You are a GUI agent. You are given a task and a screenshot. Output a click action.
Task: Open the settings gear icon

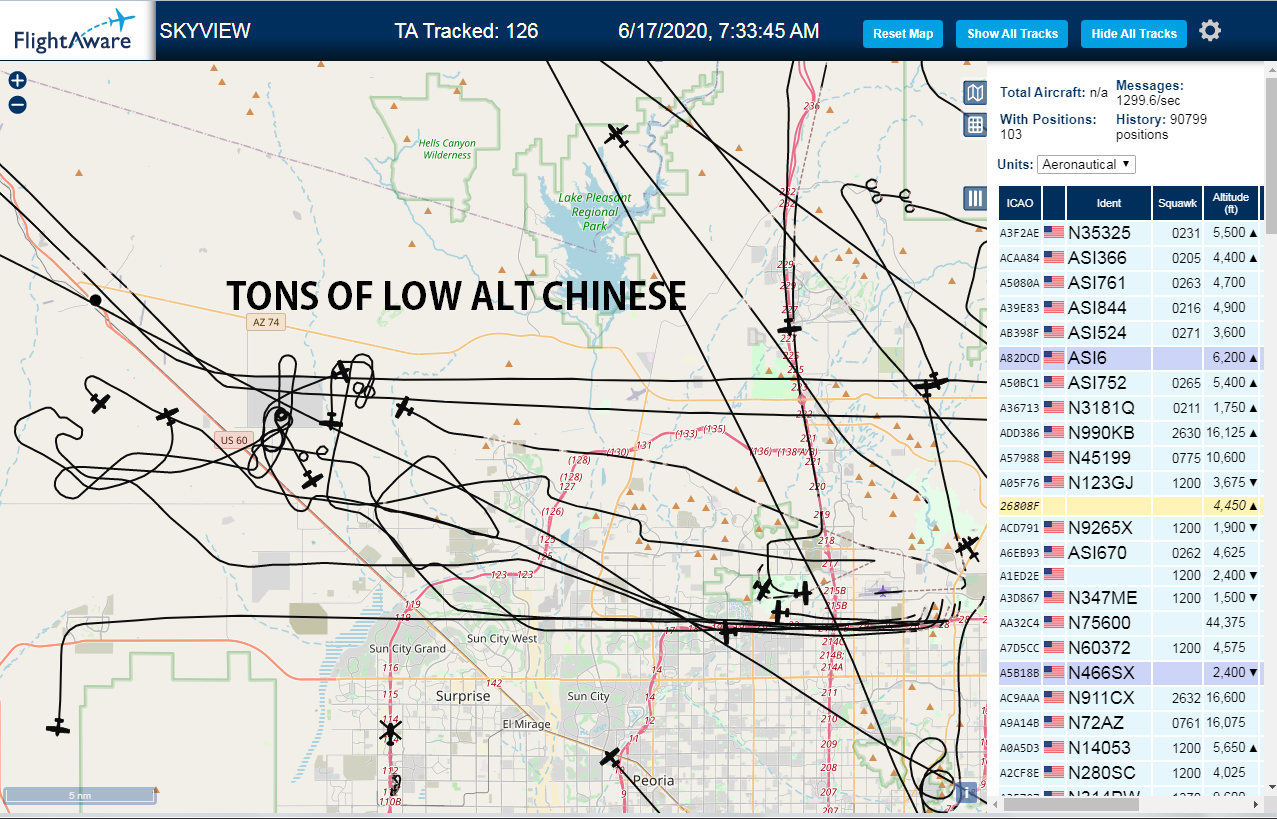tap(1210, 31)
